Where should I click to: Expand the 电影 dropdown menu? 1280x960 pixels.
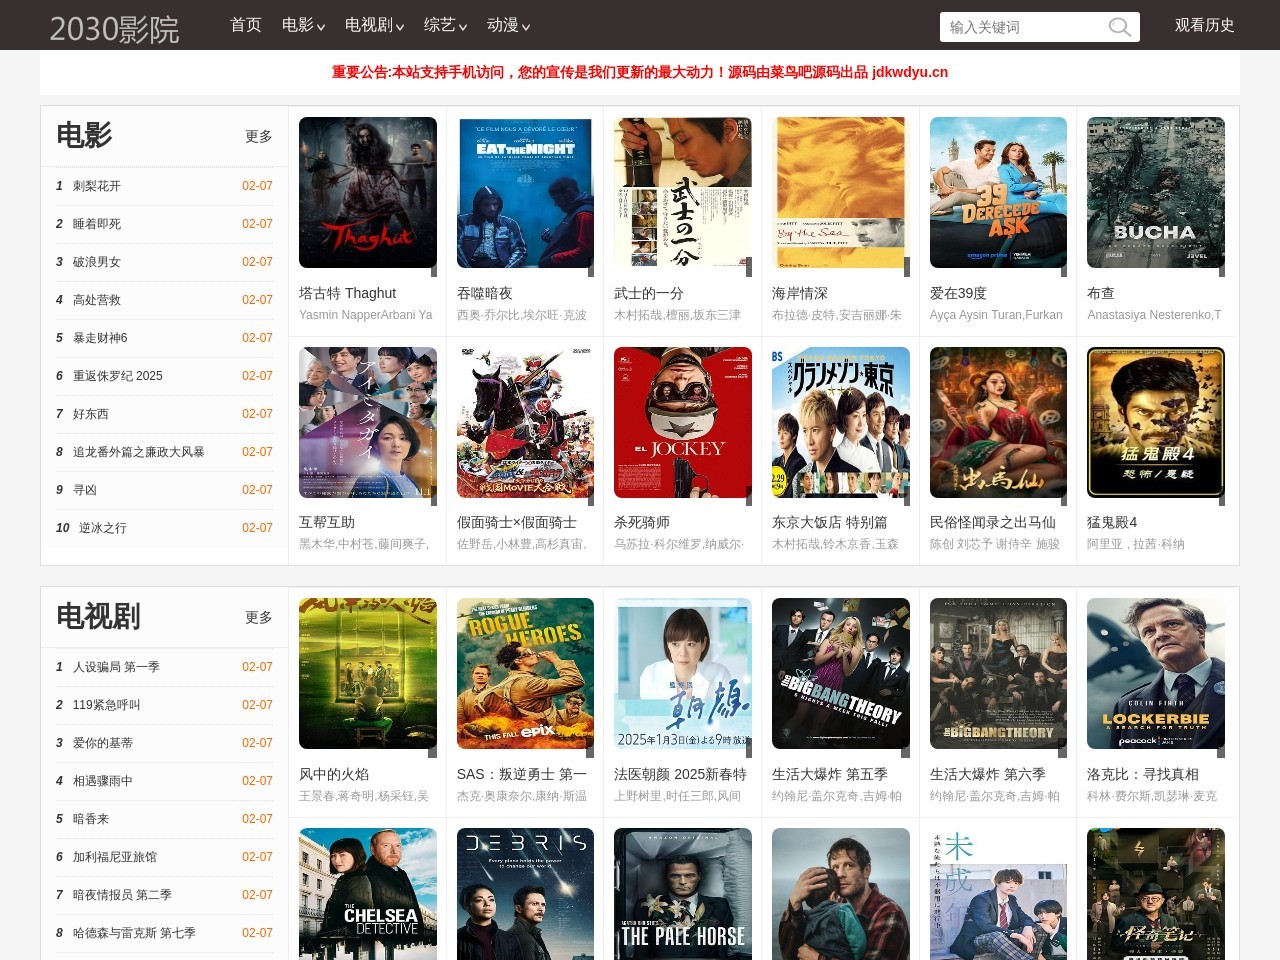[303, 25]
